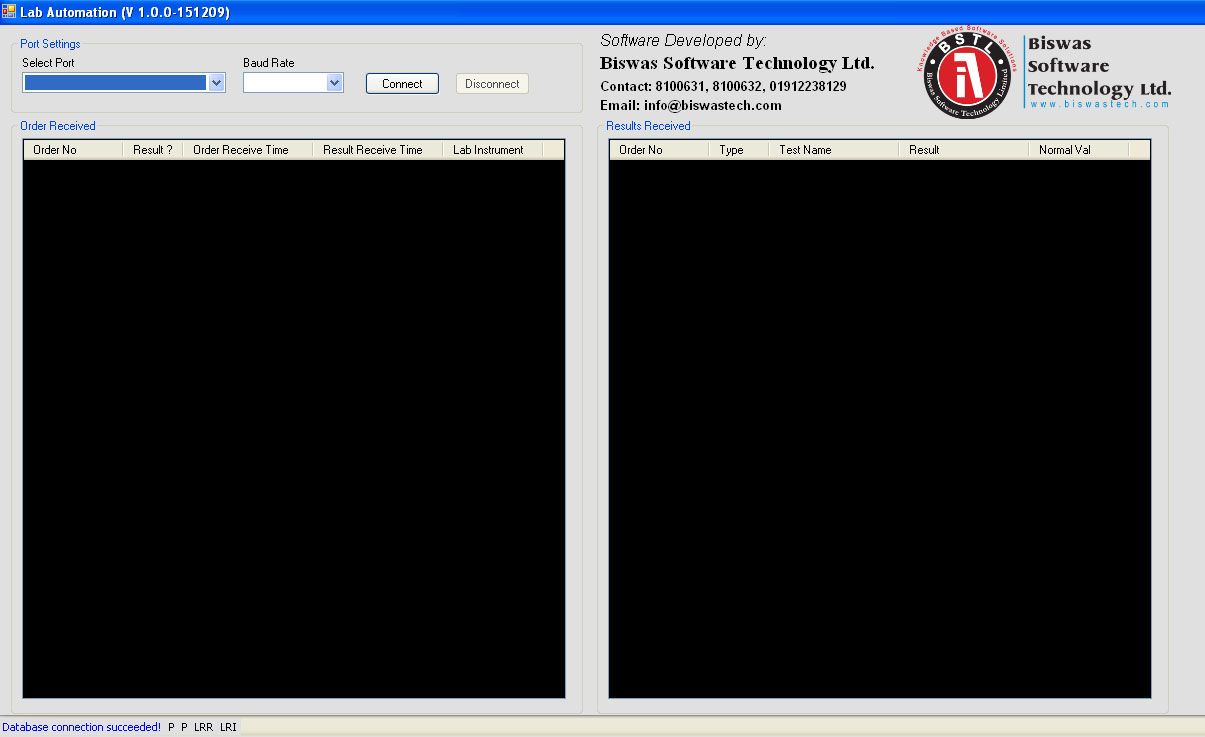Screen dimensions: 1205x737
Task: Click the Lab Automation title bar icon
Action: (9, 12)
